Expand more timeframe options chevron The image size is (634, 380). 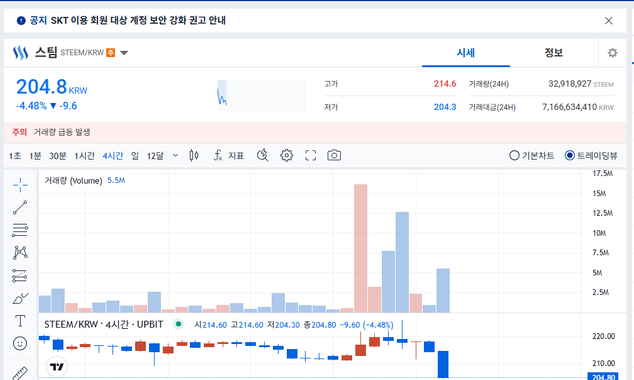(x=175, y=156)
